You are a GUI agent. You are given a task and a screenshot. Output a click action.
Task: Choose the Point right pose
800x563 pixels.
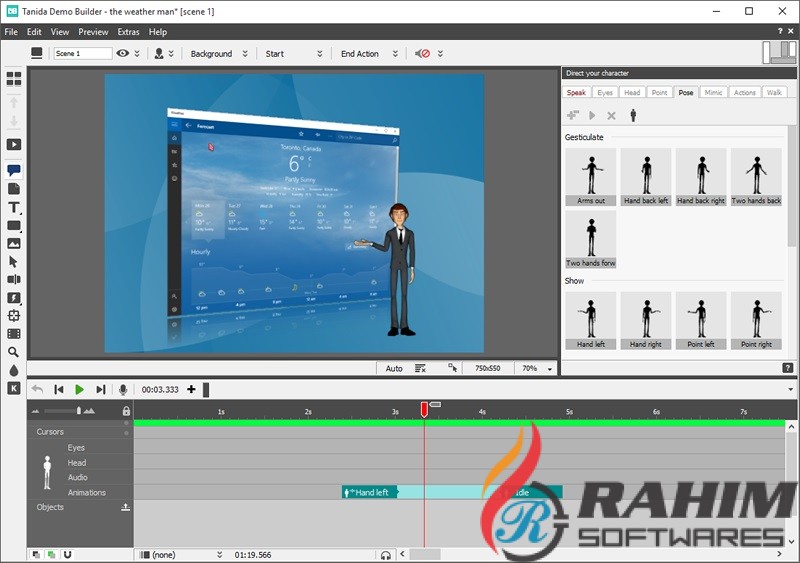click(756, 321)
